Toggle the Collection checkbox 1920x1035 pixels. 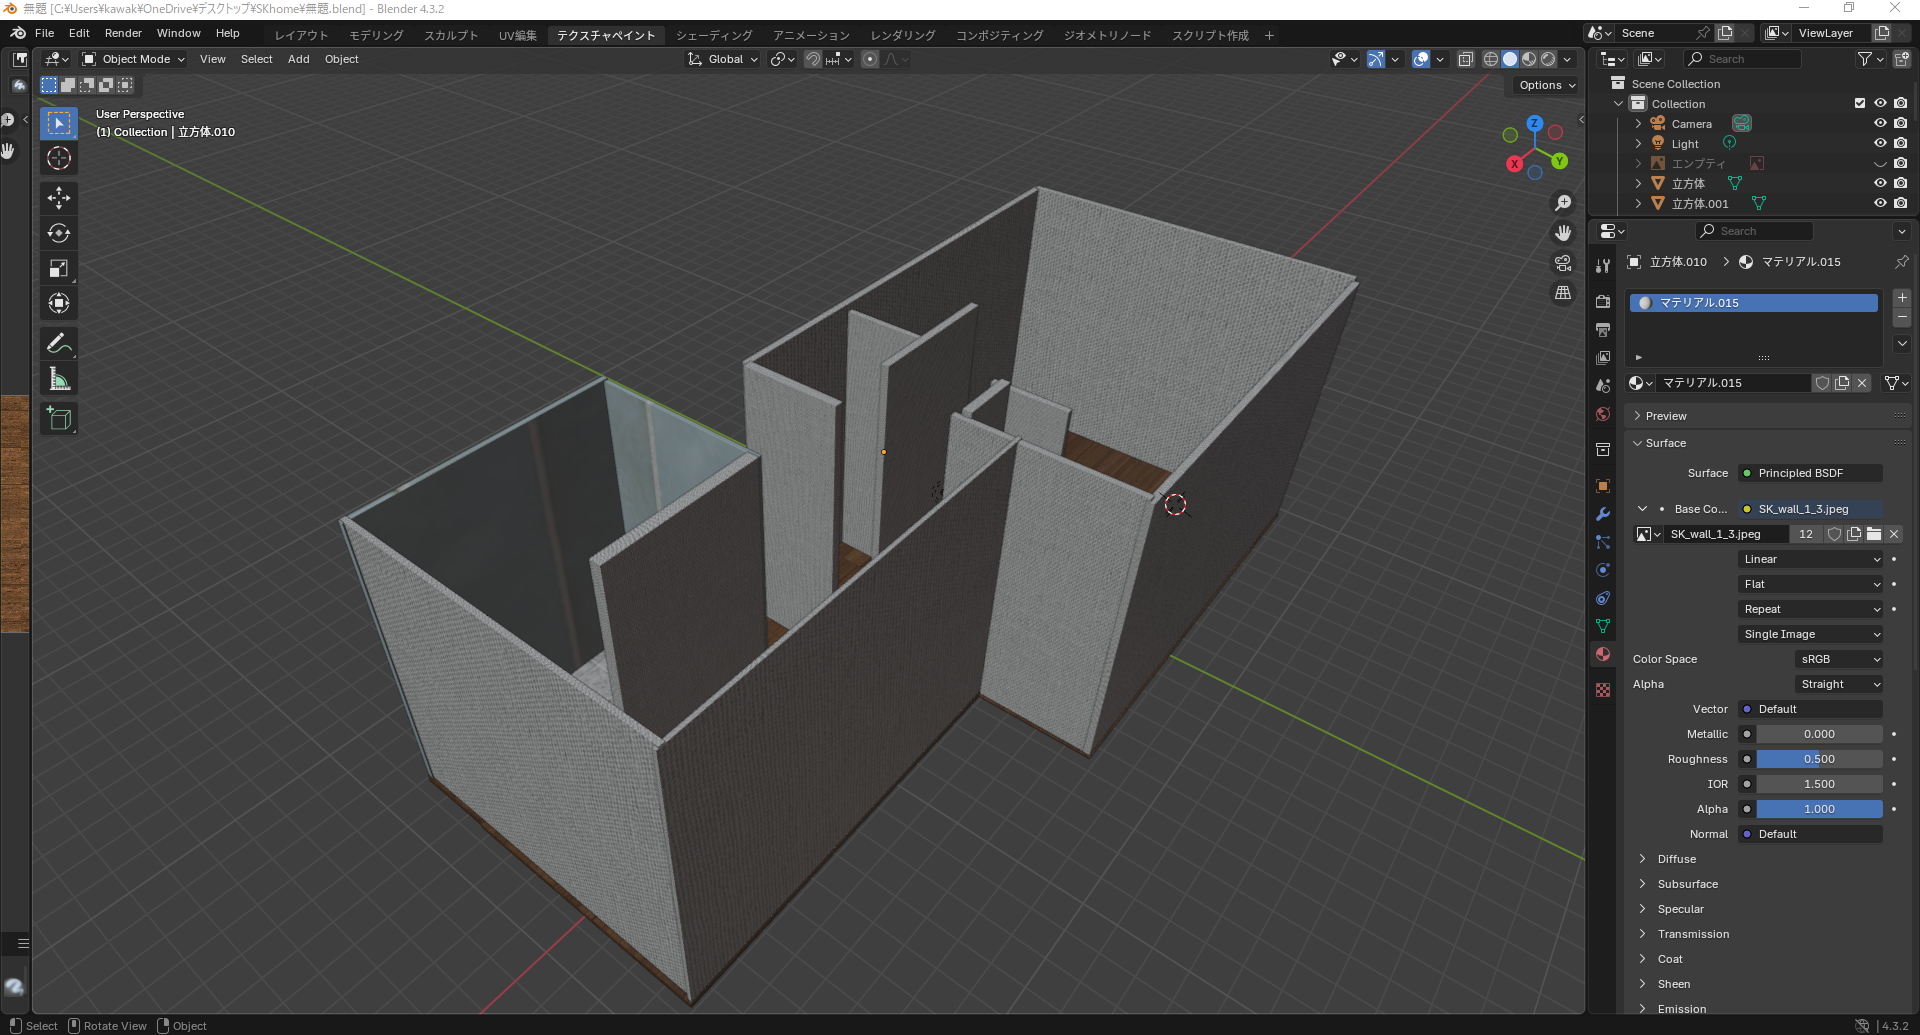[1859, 103]
